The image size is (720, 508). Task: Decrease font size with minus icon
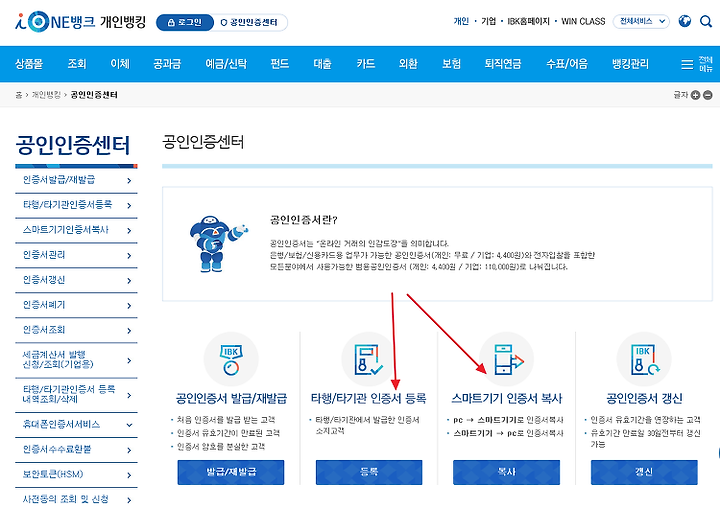(x=708, y=95)
